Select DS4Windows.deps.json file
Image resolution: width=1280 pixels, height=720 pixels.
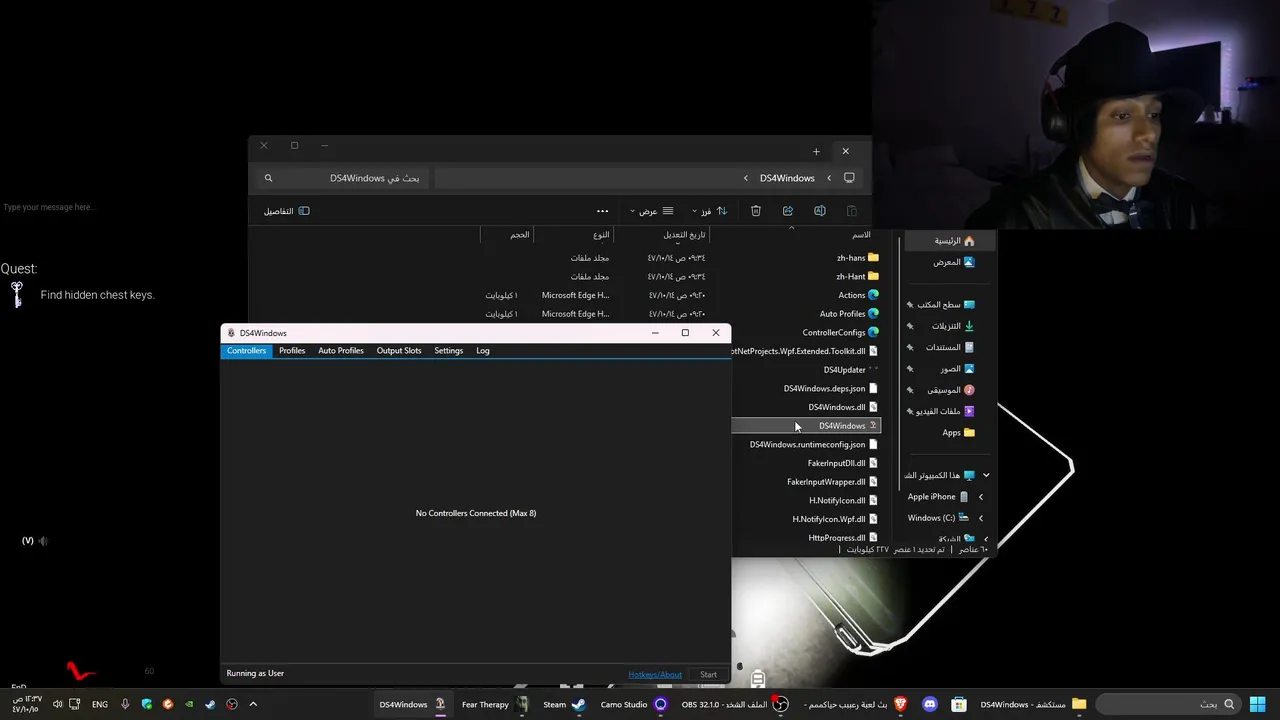[831, 388]
